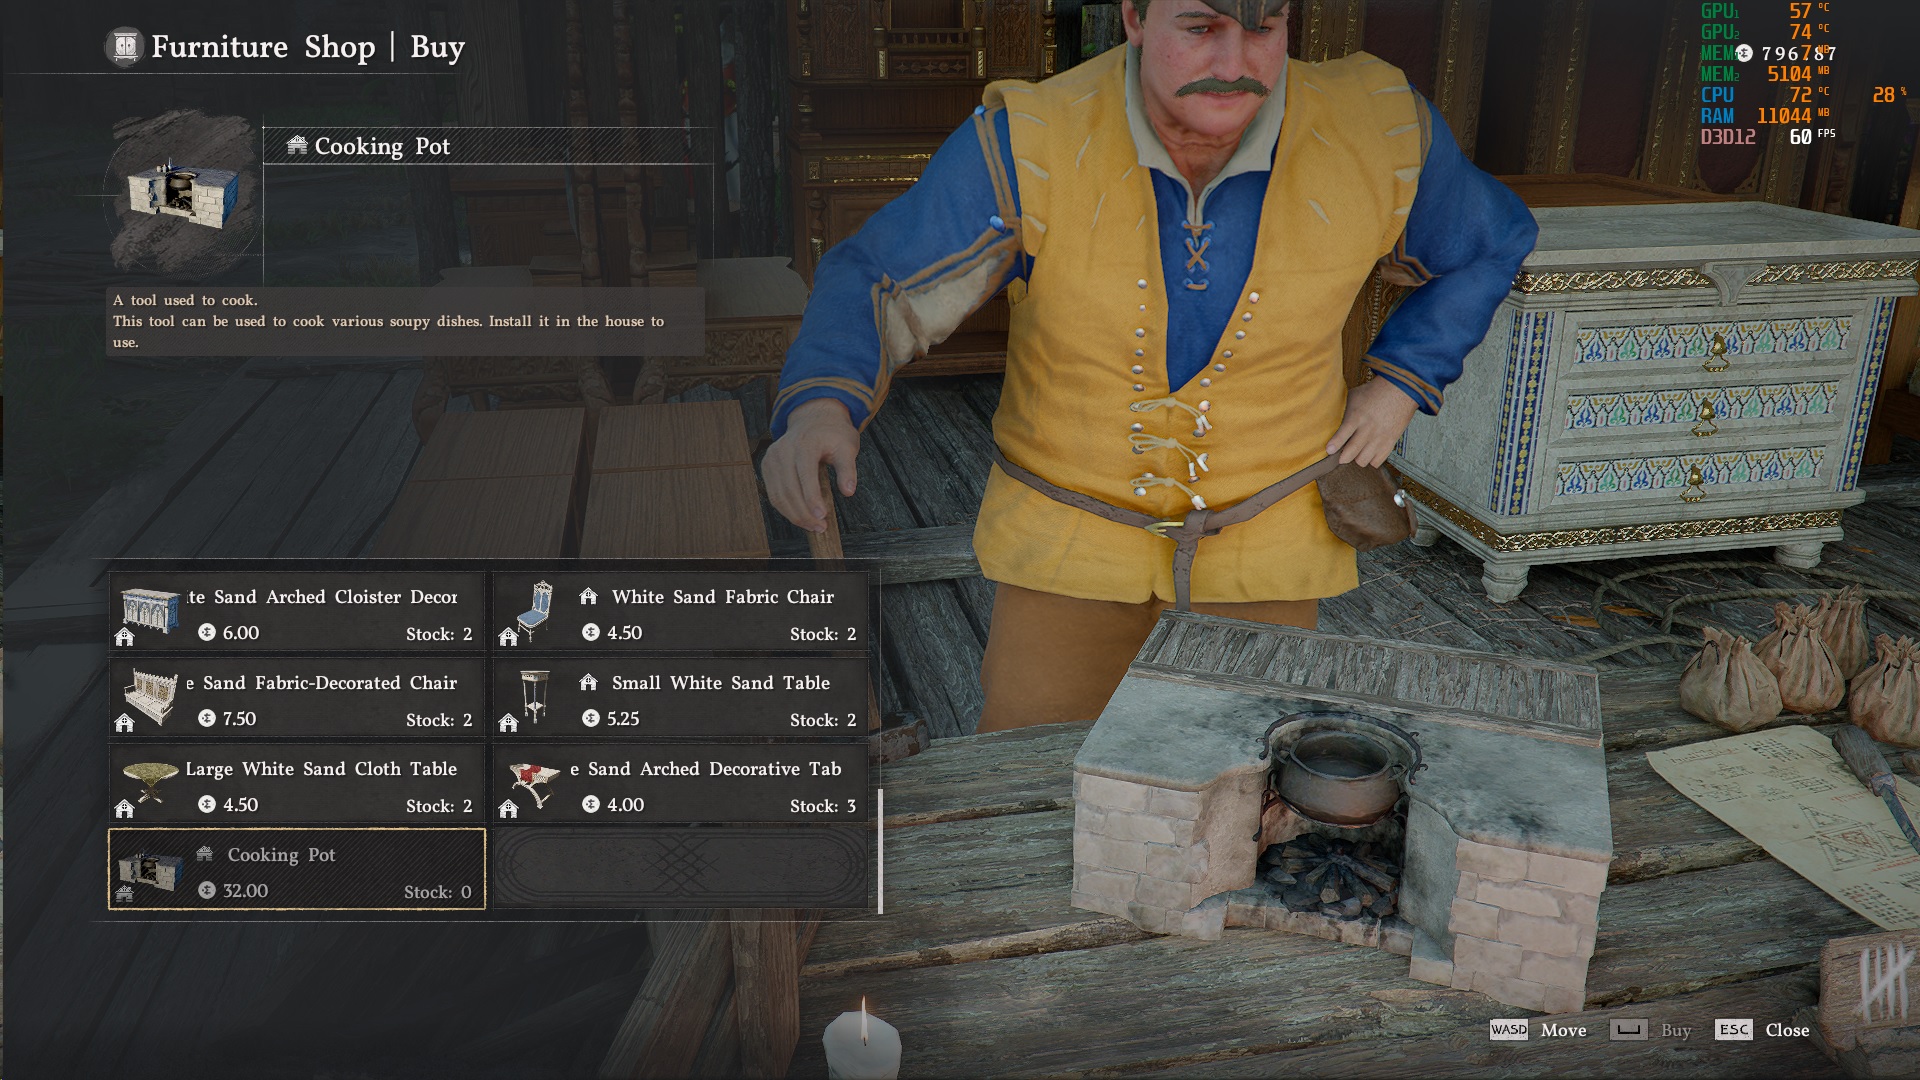Click the empty item slot
The height and width of the screenshot is (1080, 1920).
pyautogui.click(x=681, y=869)
